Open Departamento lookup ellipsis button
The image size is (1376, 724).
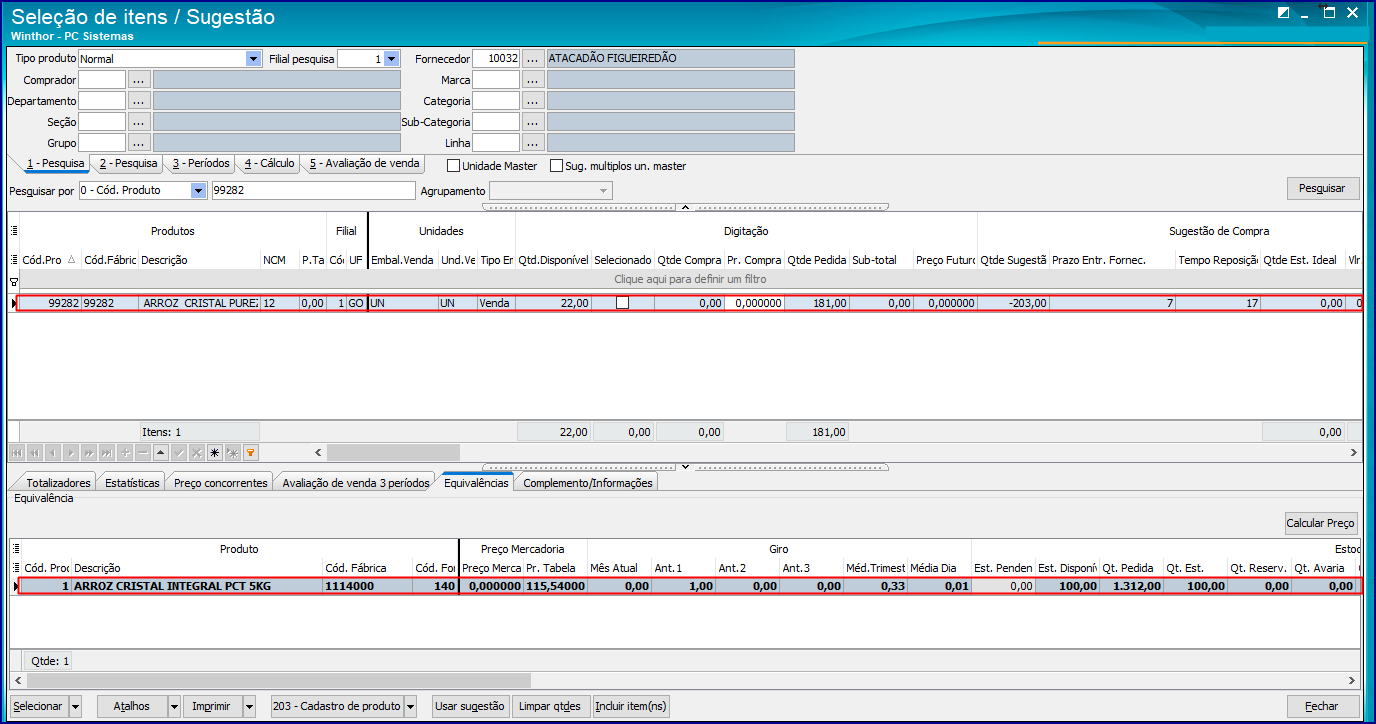pos(139,101)
